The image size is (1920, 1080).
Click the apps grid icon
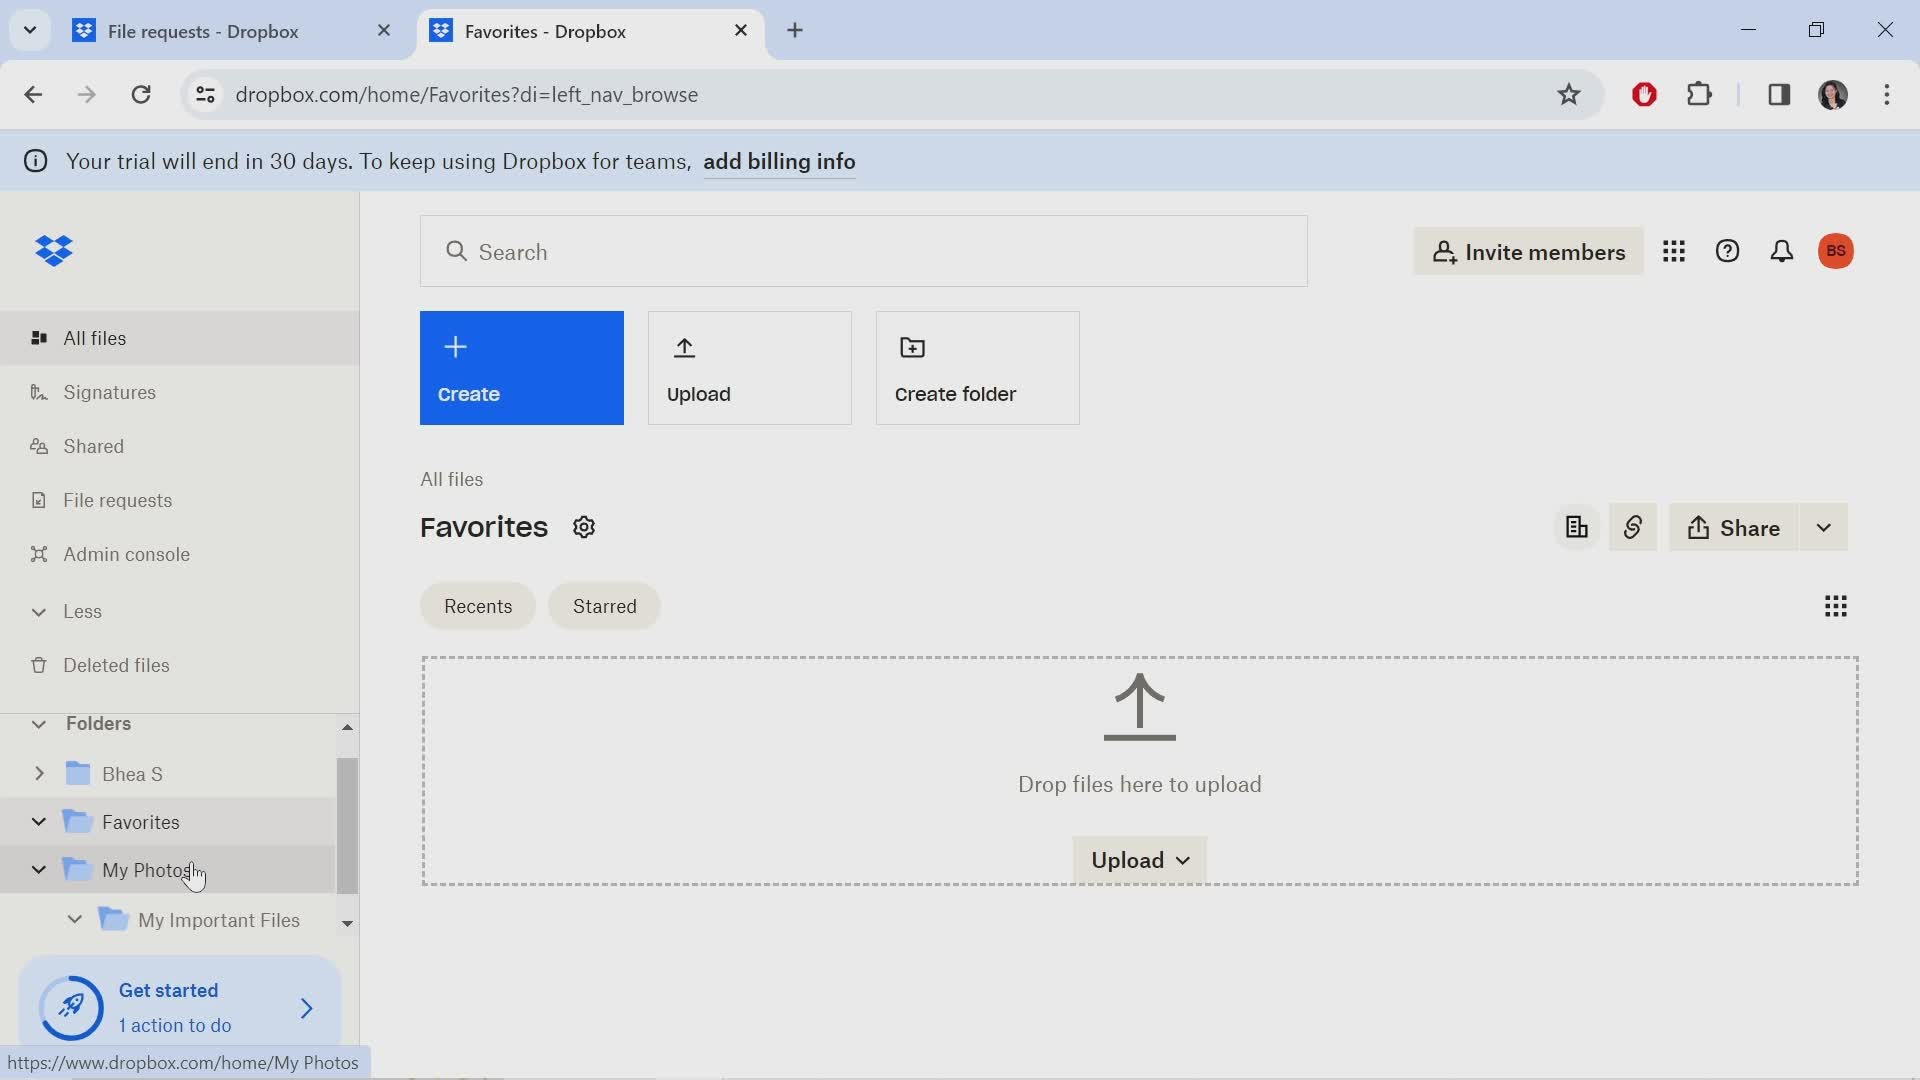1675,252
